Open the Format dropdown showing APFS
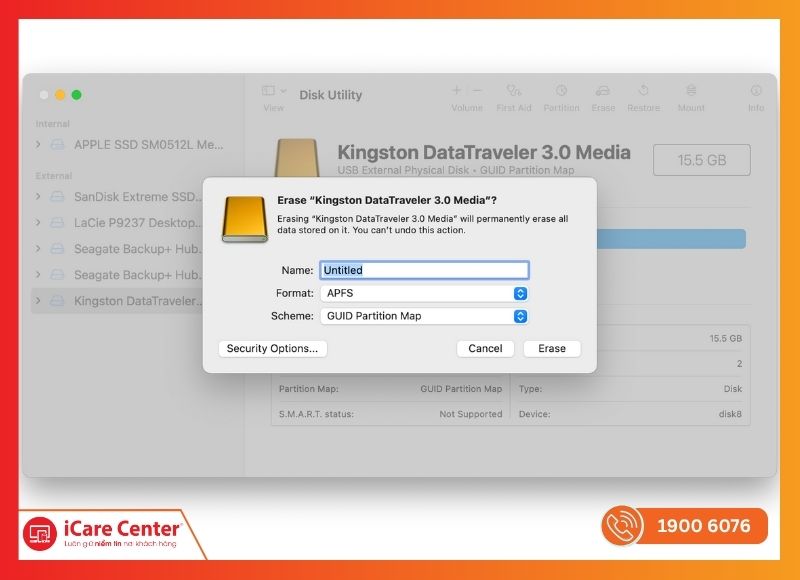The height and width of the screenshot is (580, 800). click(x=425, y=291)
